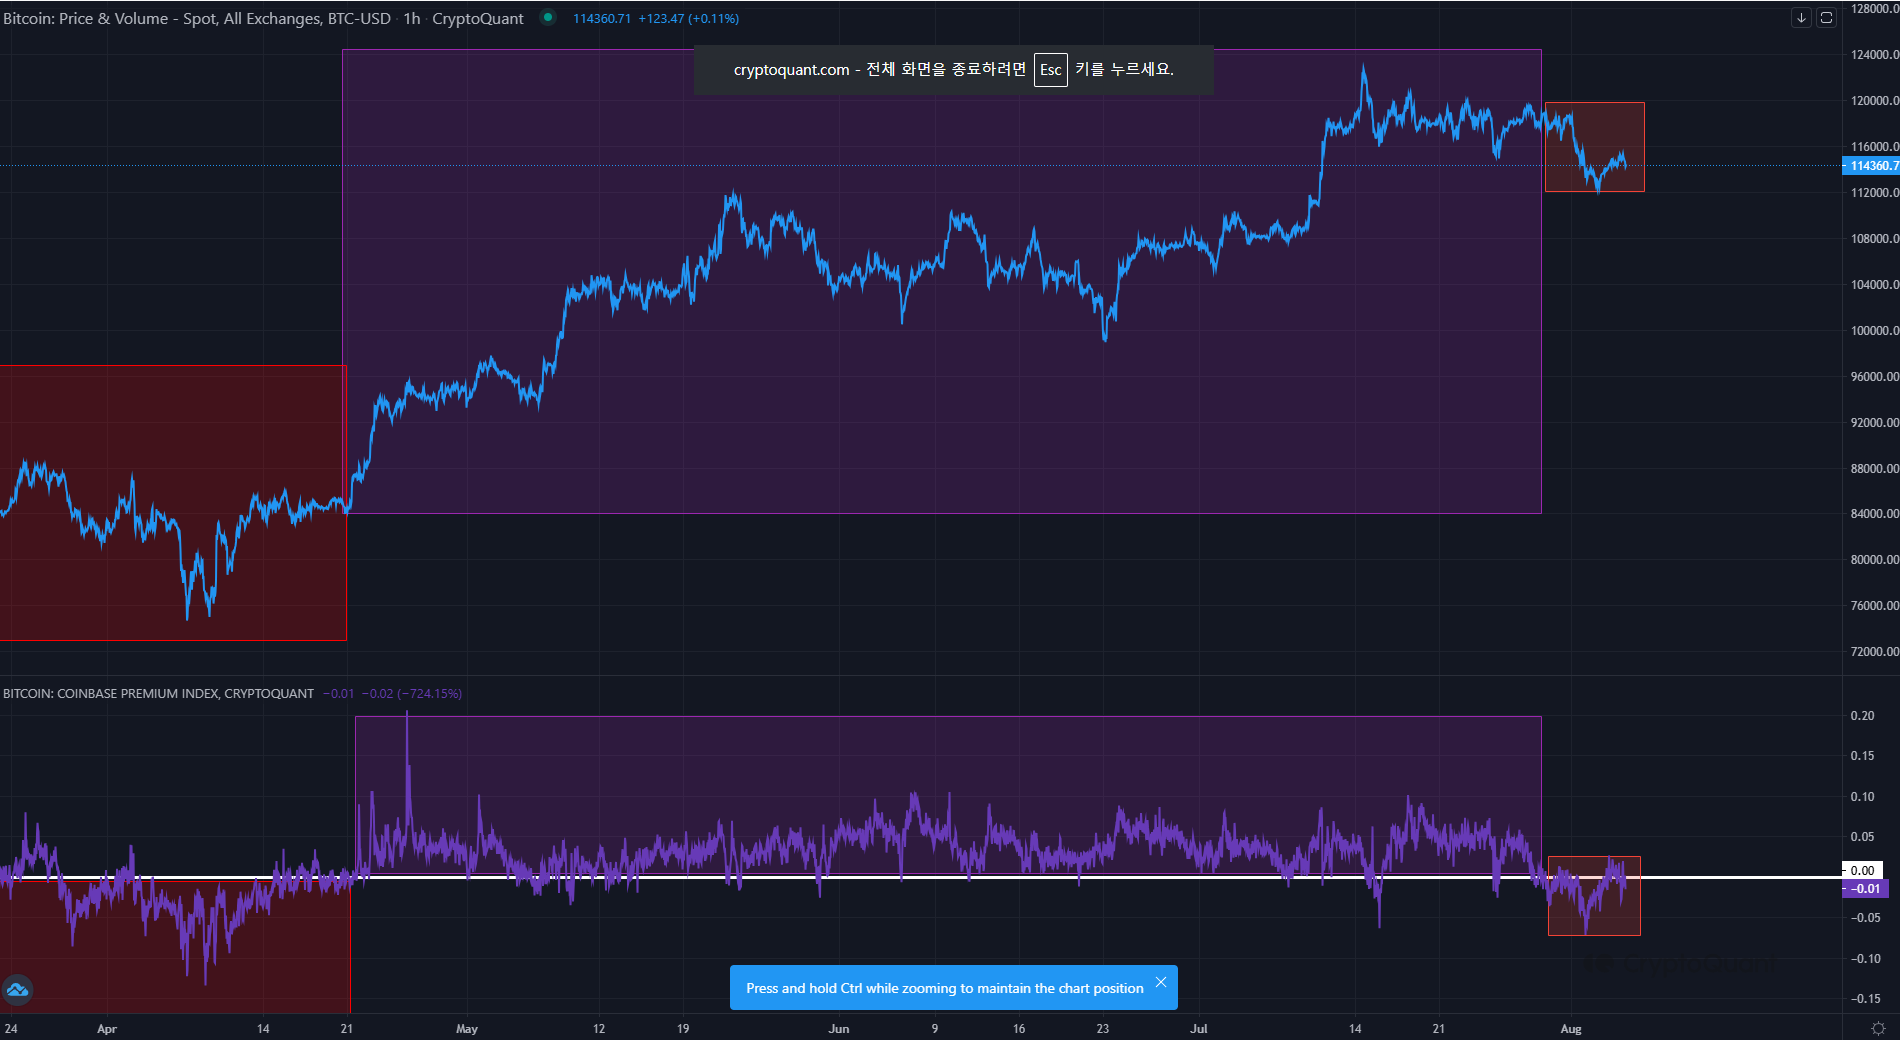Click the 114360.71 price axis label
Screen dimensions: 1900x1040
(x=1869, y=166)
